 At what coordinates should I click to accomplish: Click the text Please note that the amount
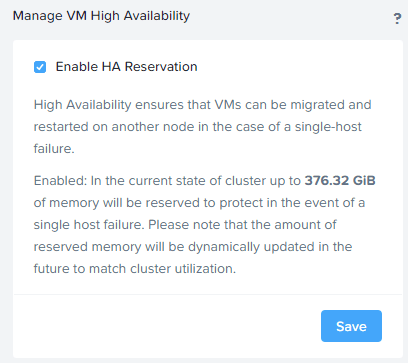[x=242, y=225]
